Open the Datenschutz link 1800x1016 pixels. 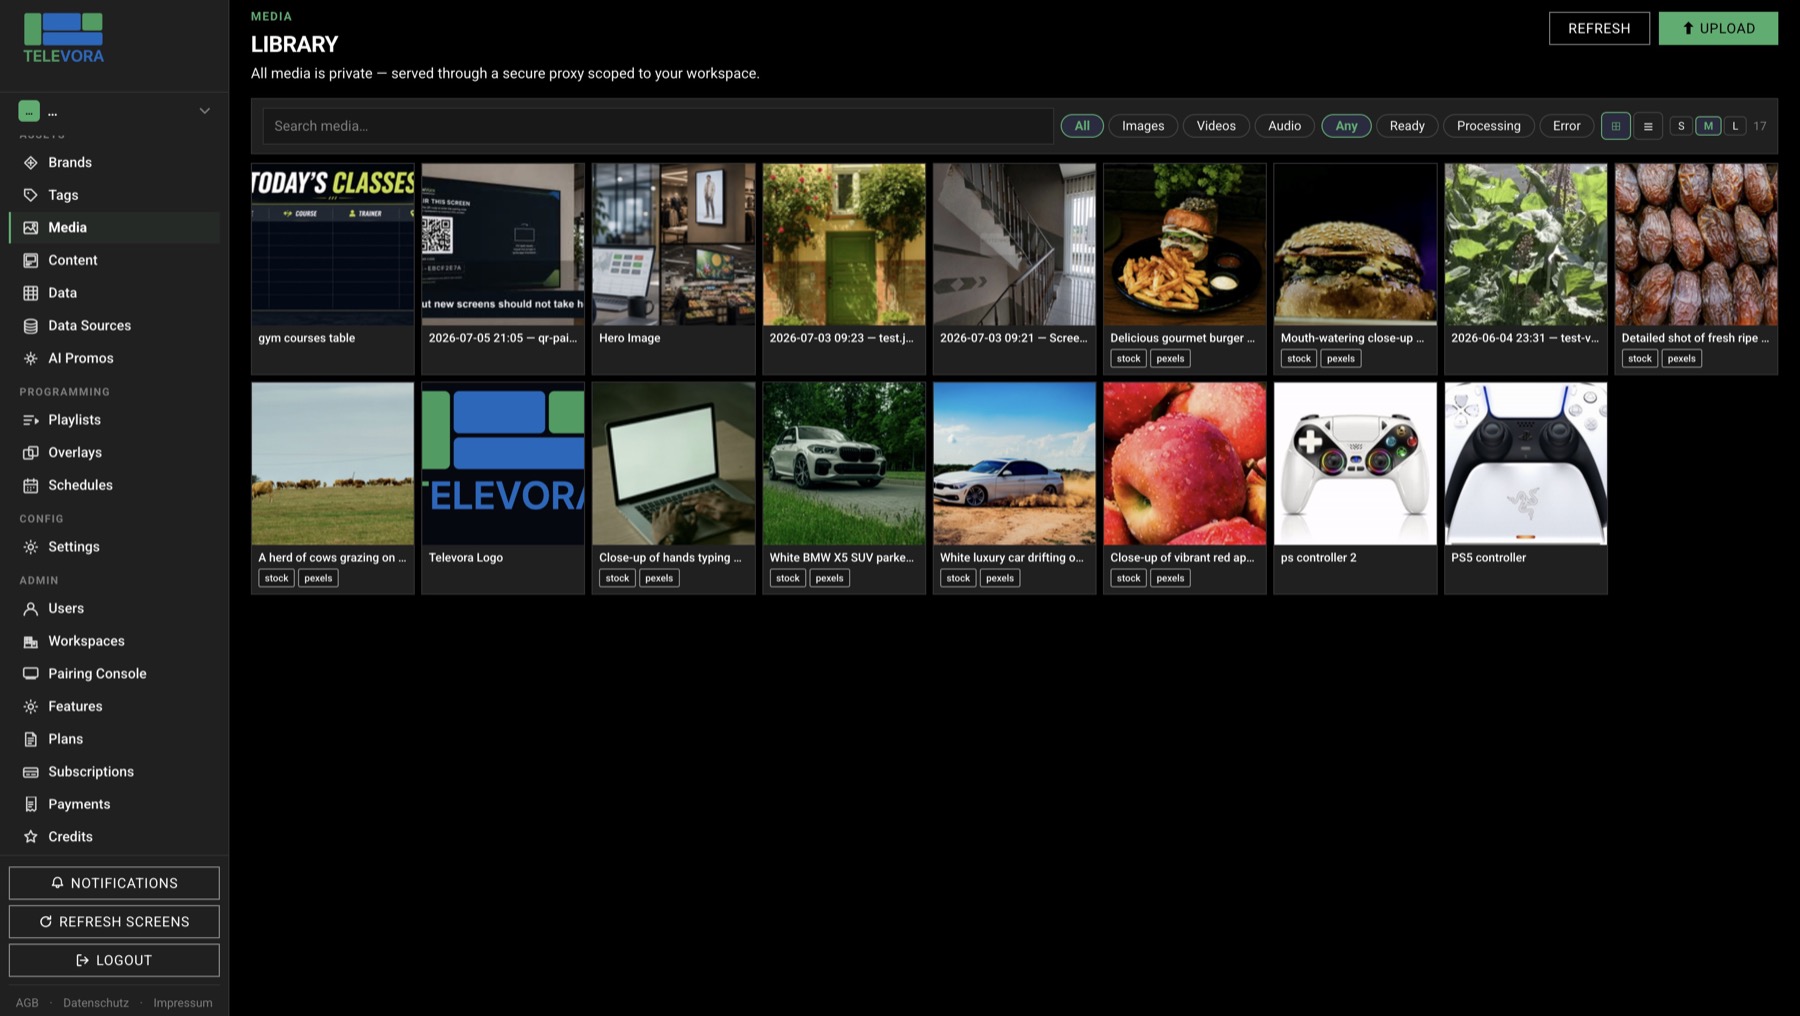click(x=96, y=1003)
